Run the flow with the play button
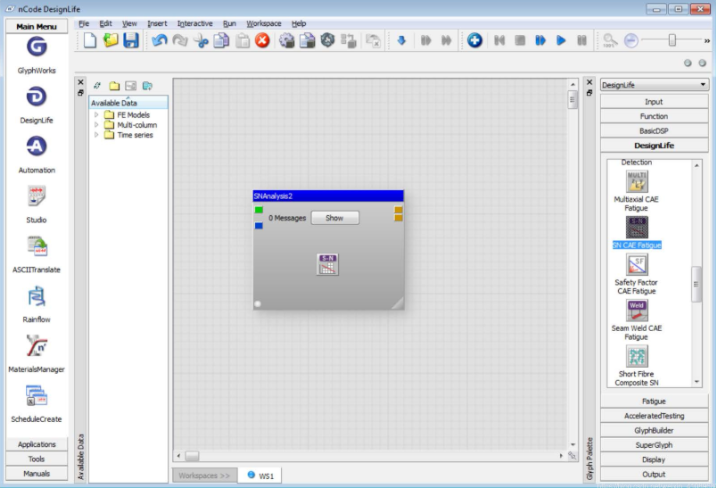Screen dimensions: 716x488 pyautogui.click(x=561, y=41)
